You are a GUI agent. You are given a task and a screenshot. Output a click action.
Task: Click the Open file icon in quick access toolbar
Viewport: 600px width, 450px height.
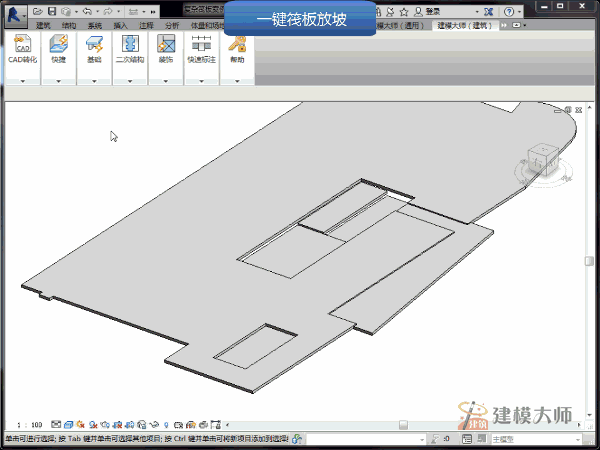[38, 11]
